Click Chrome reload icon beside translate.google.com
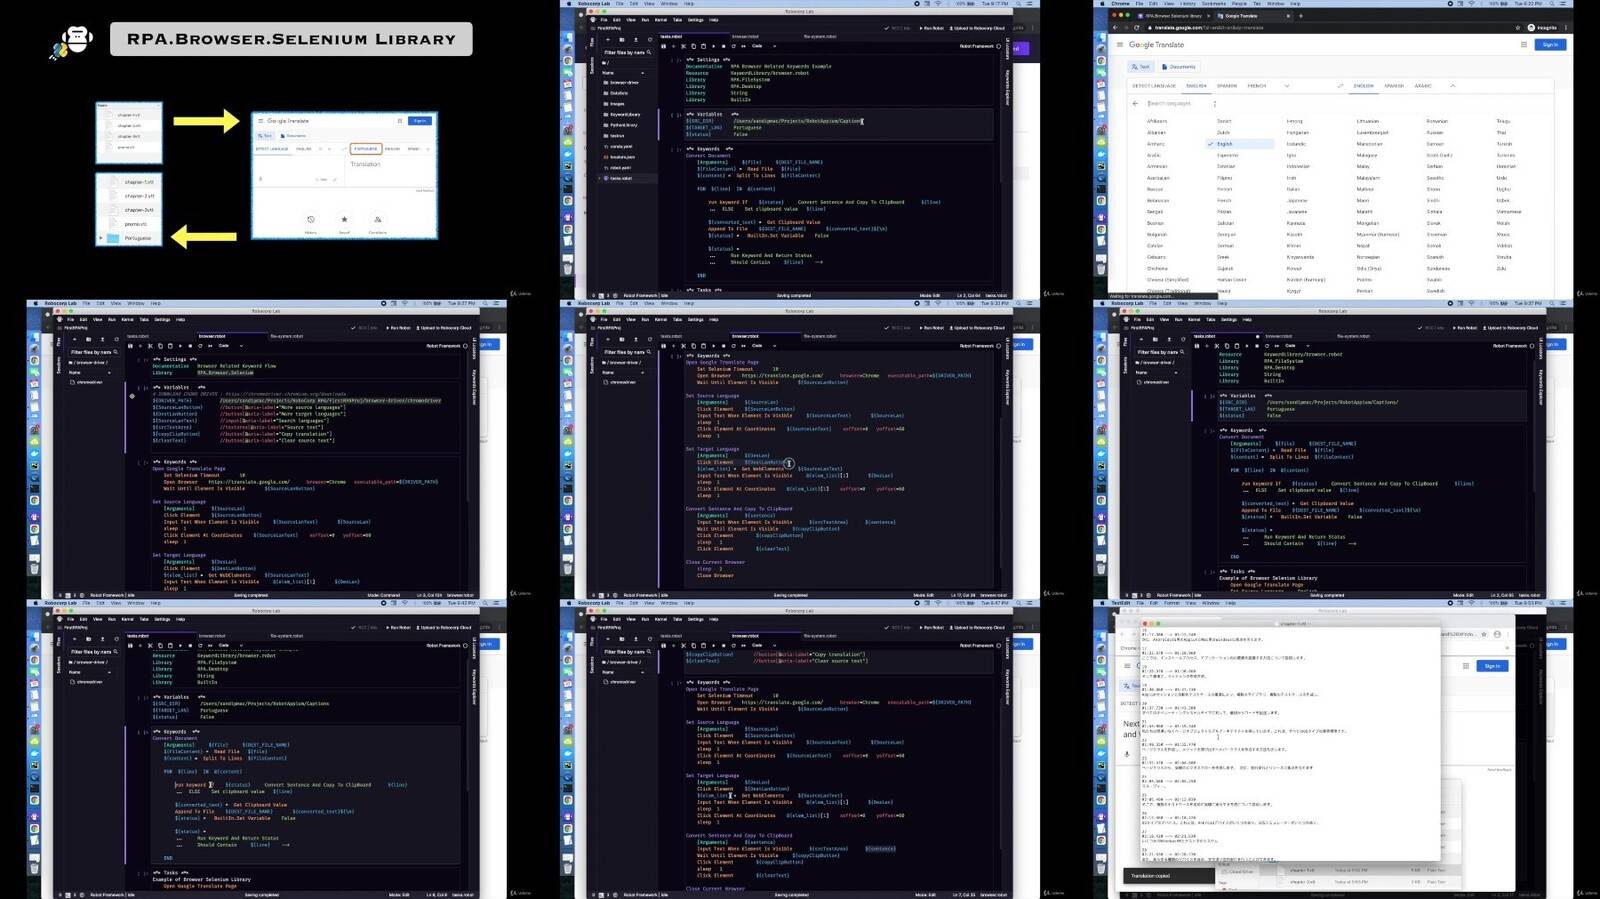 pos(1136,28)
